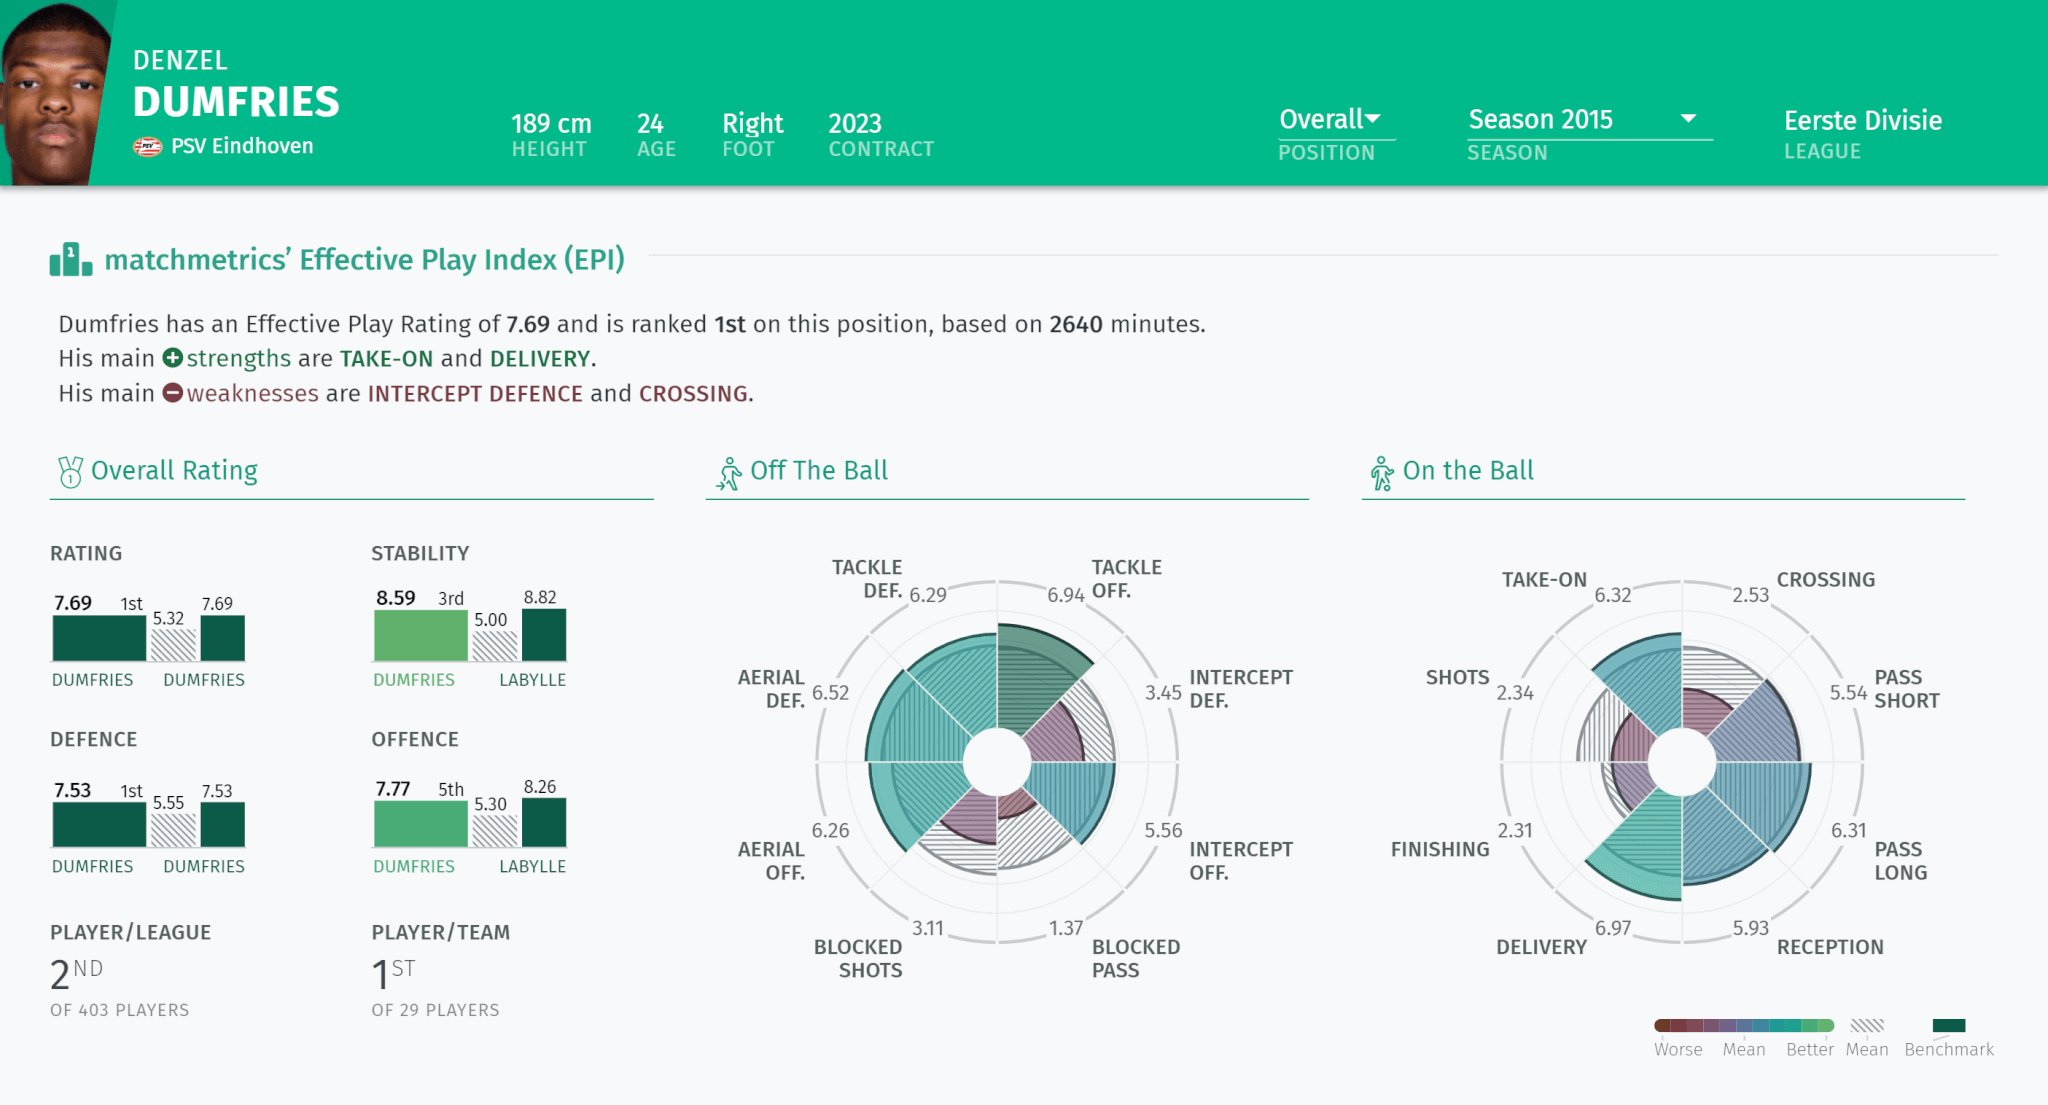This screenshot has width=2048, height=1105.
Task: Click the PSV Eindhoven team name
Action: pyautogui.click(x=242, y=146)
